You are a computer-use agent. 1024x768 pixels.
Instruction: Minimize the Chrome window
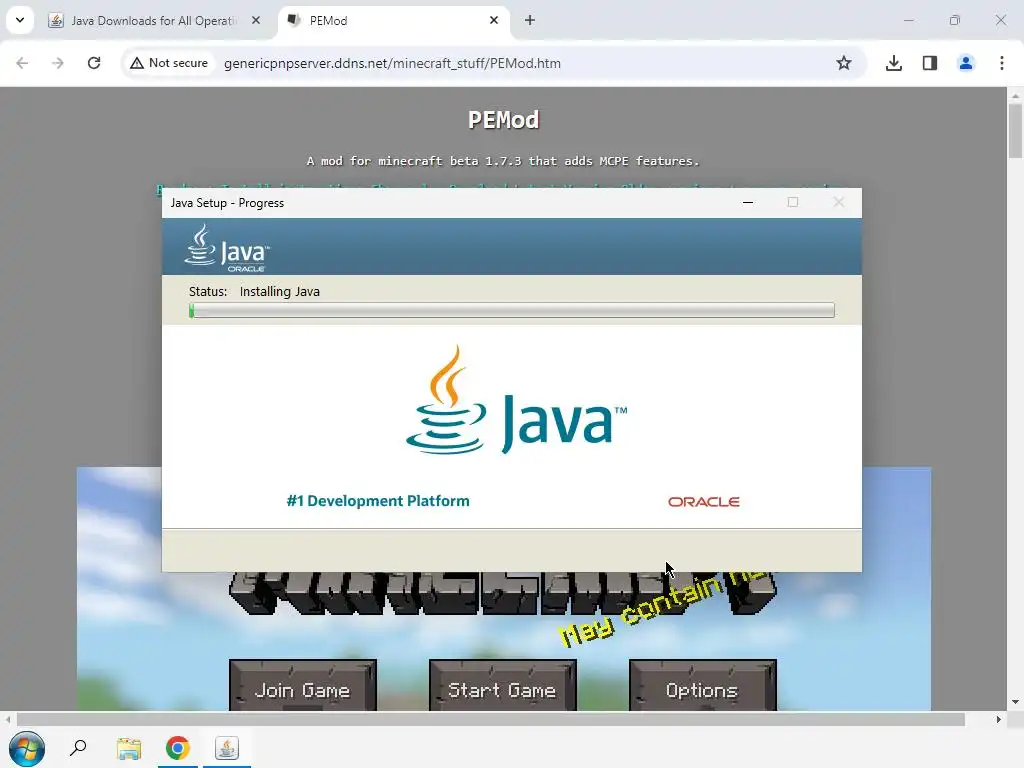908,20
